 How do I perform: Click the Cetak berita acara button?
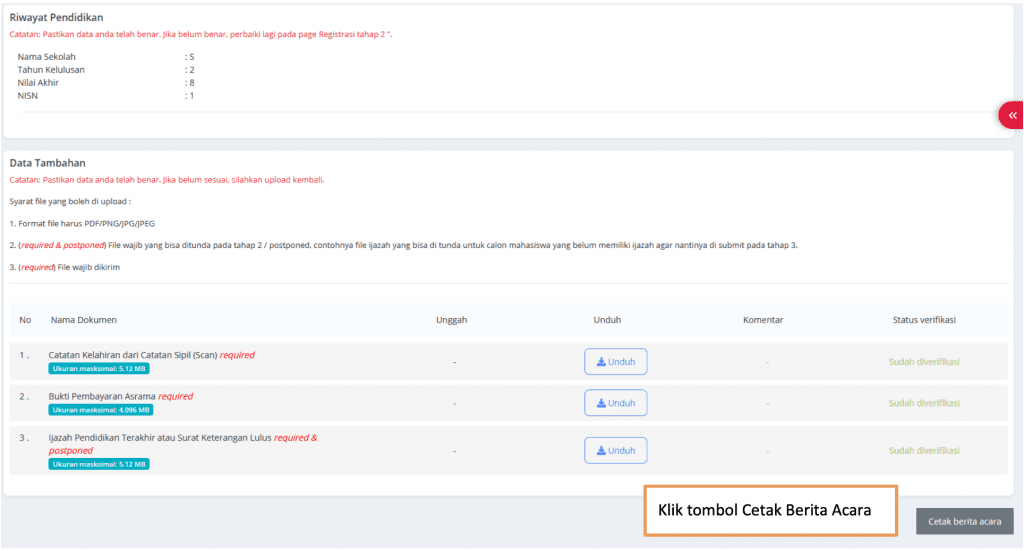pyautogui.click(x=964, y=521)
